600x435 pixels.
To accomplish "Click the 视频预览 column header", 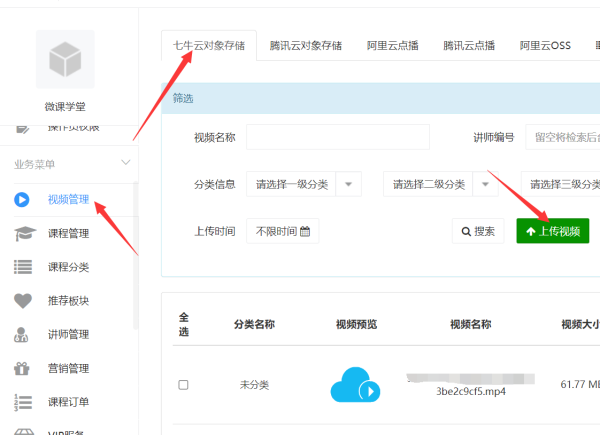I will 356,324.
